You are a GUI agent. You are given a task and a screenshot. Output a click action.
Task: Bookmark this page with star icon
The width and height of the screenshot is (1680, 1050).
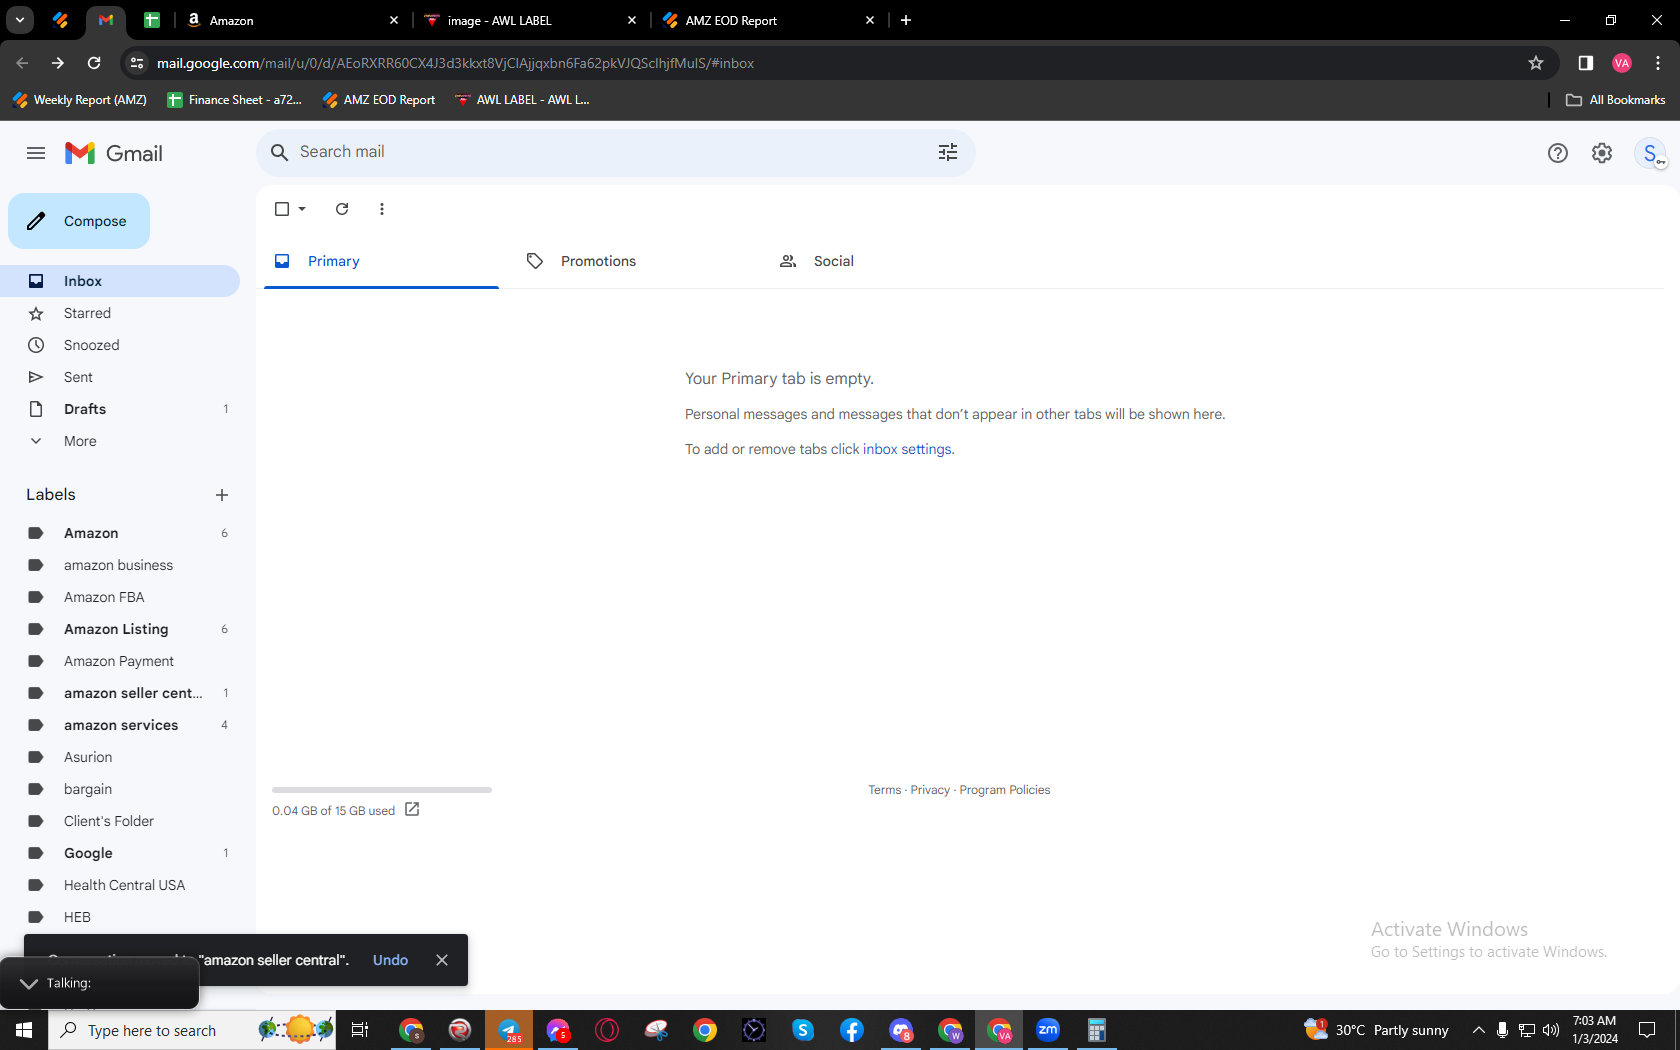click(1536, 63)
